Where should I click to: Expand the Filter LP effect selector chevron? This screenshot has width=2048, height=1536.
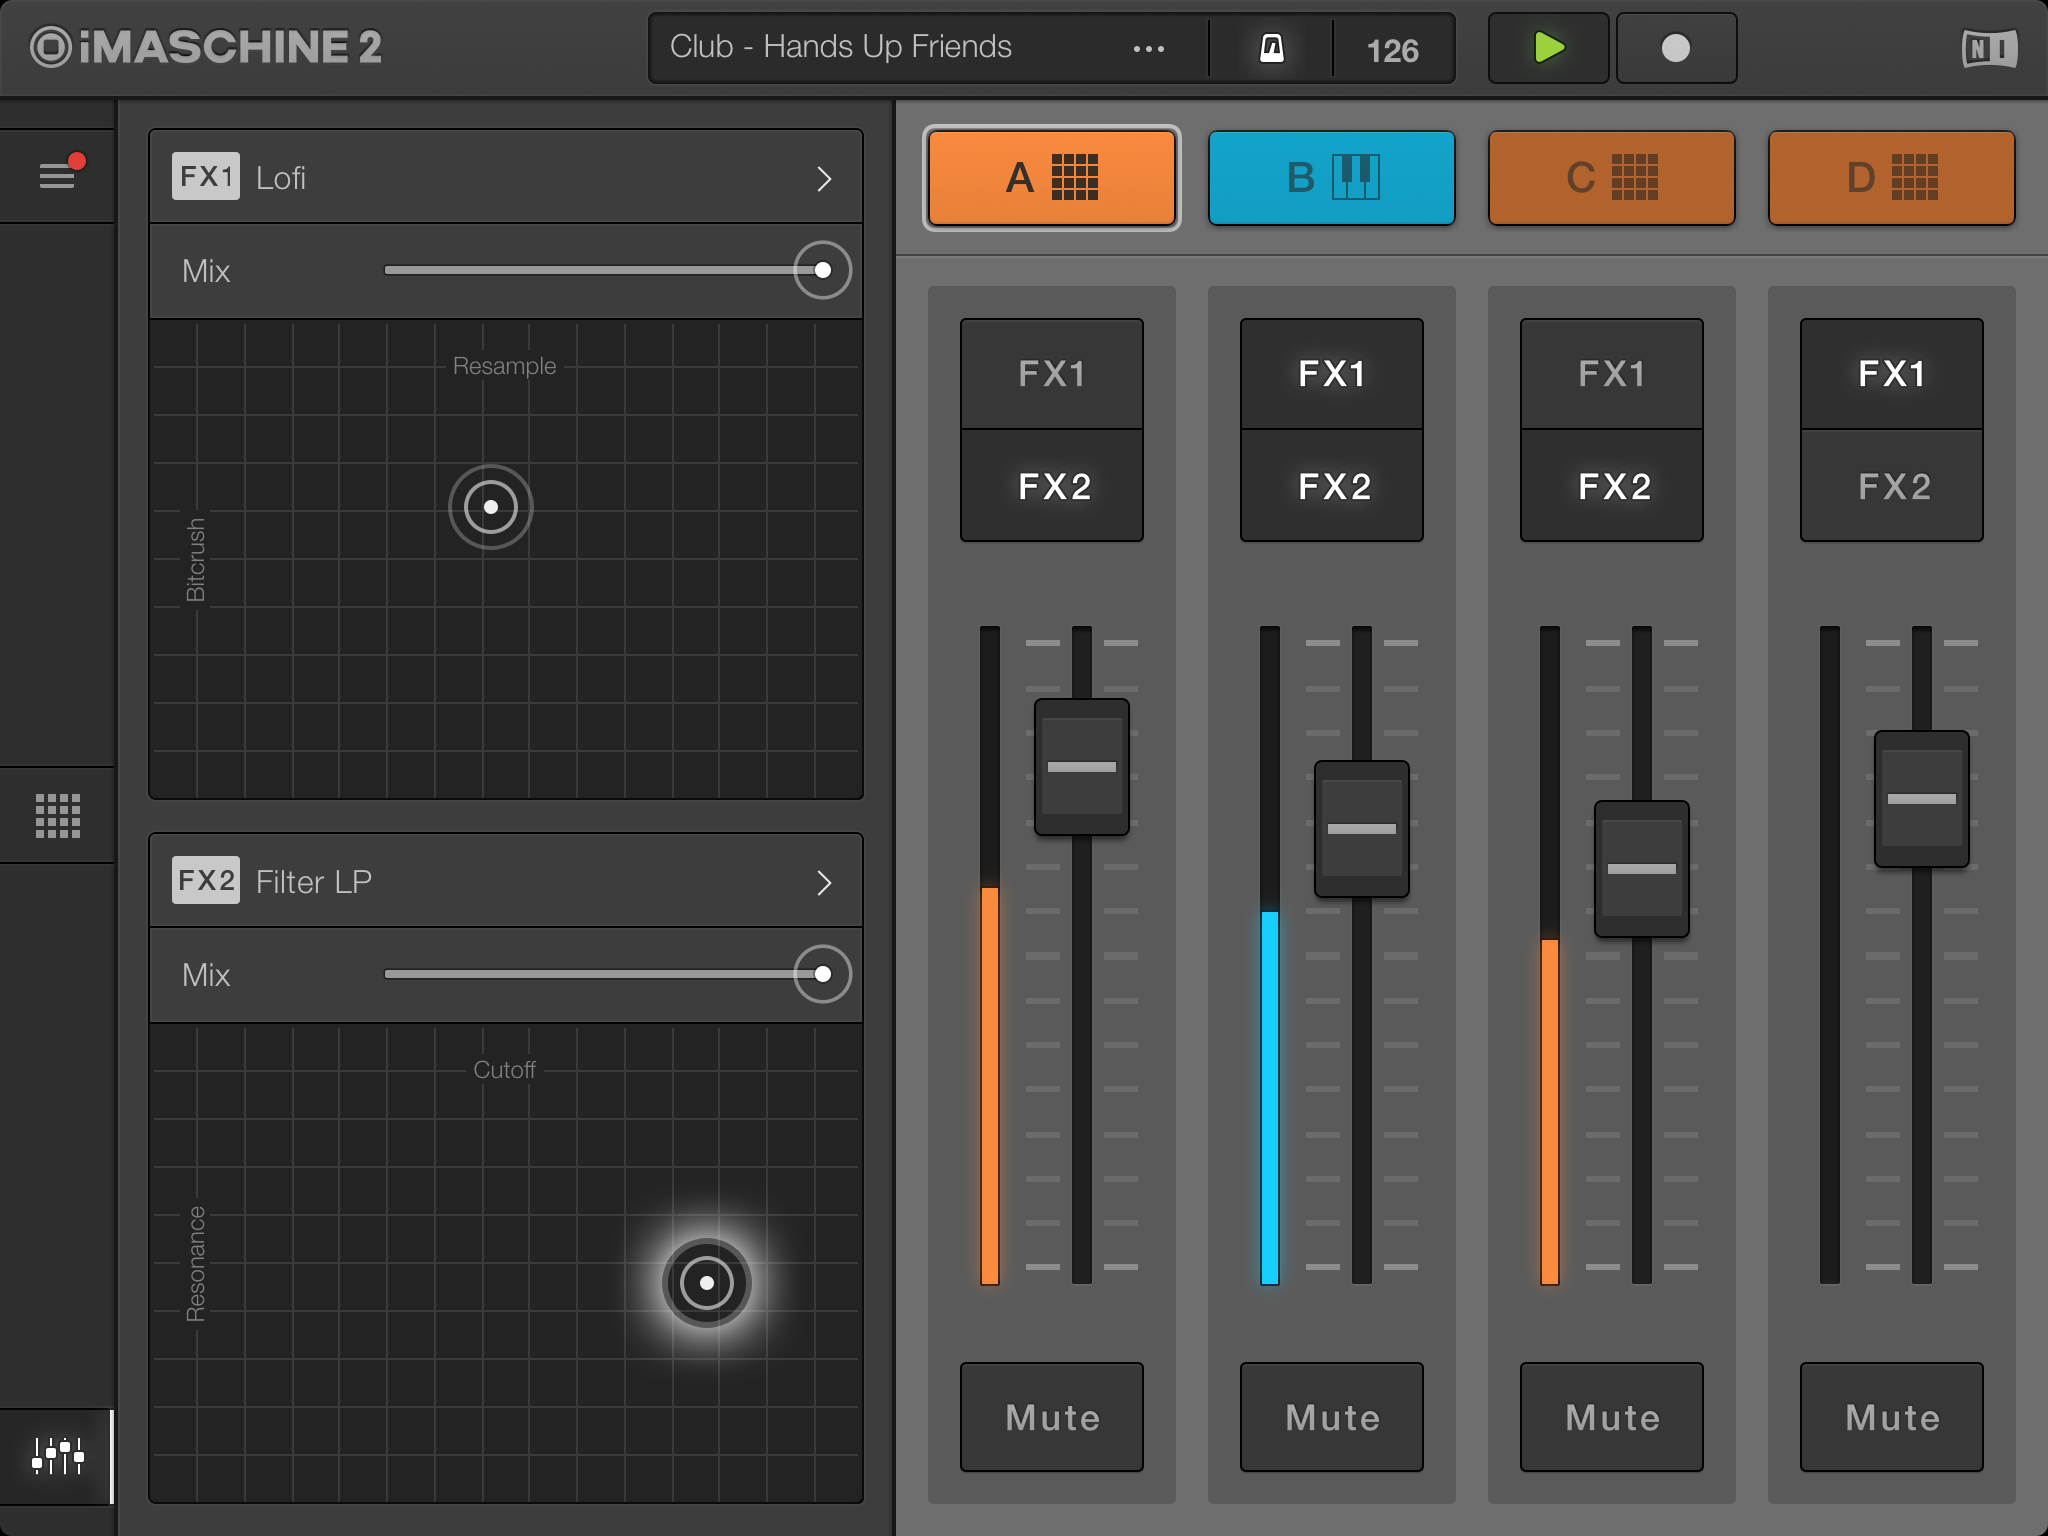point(824,883)
